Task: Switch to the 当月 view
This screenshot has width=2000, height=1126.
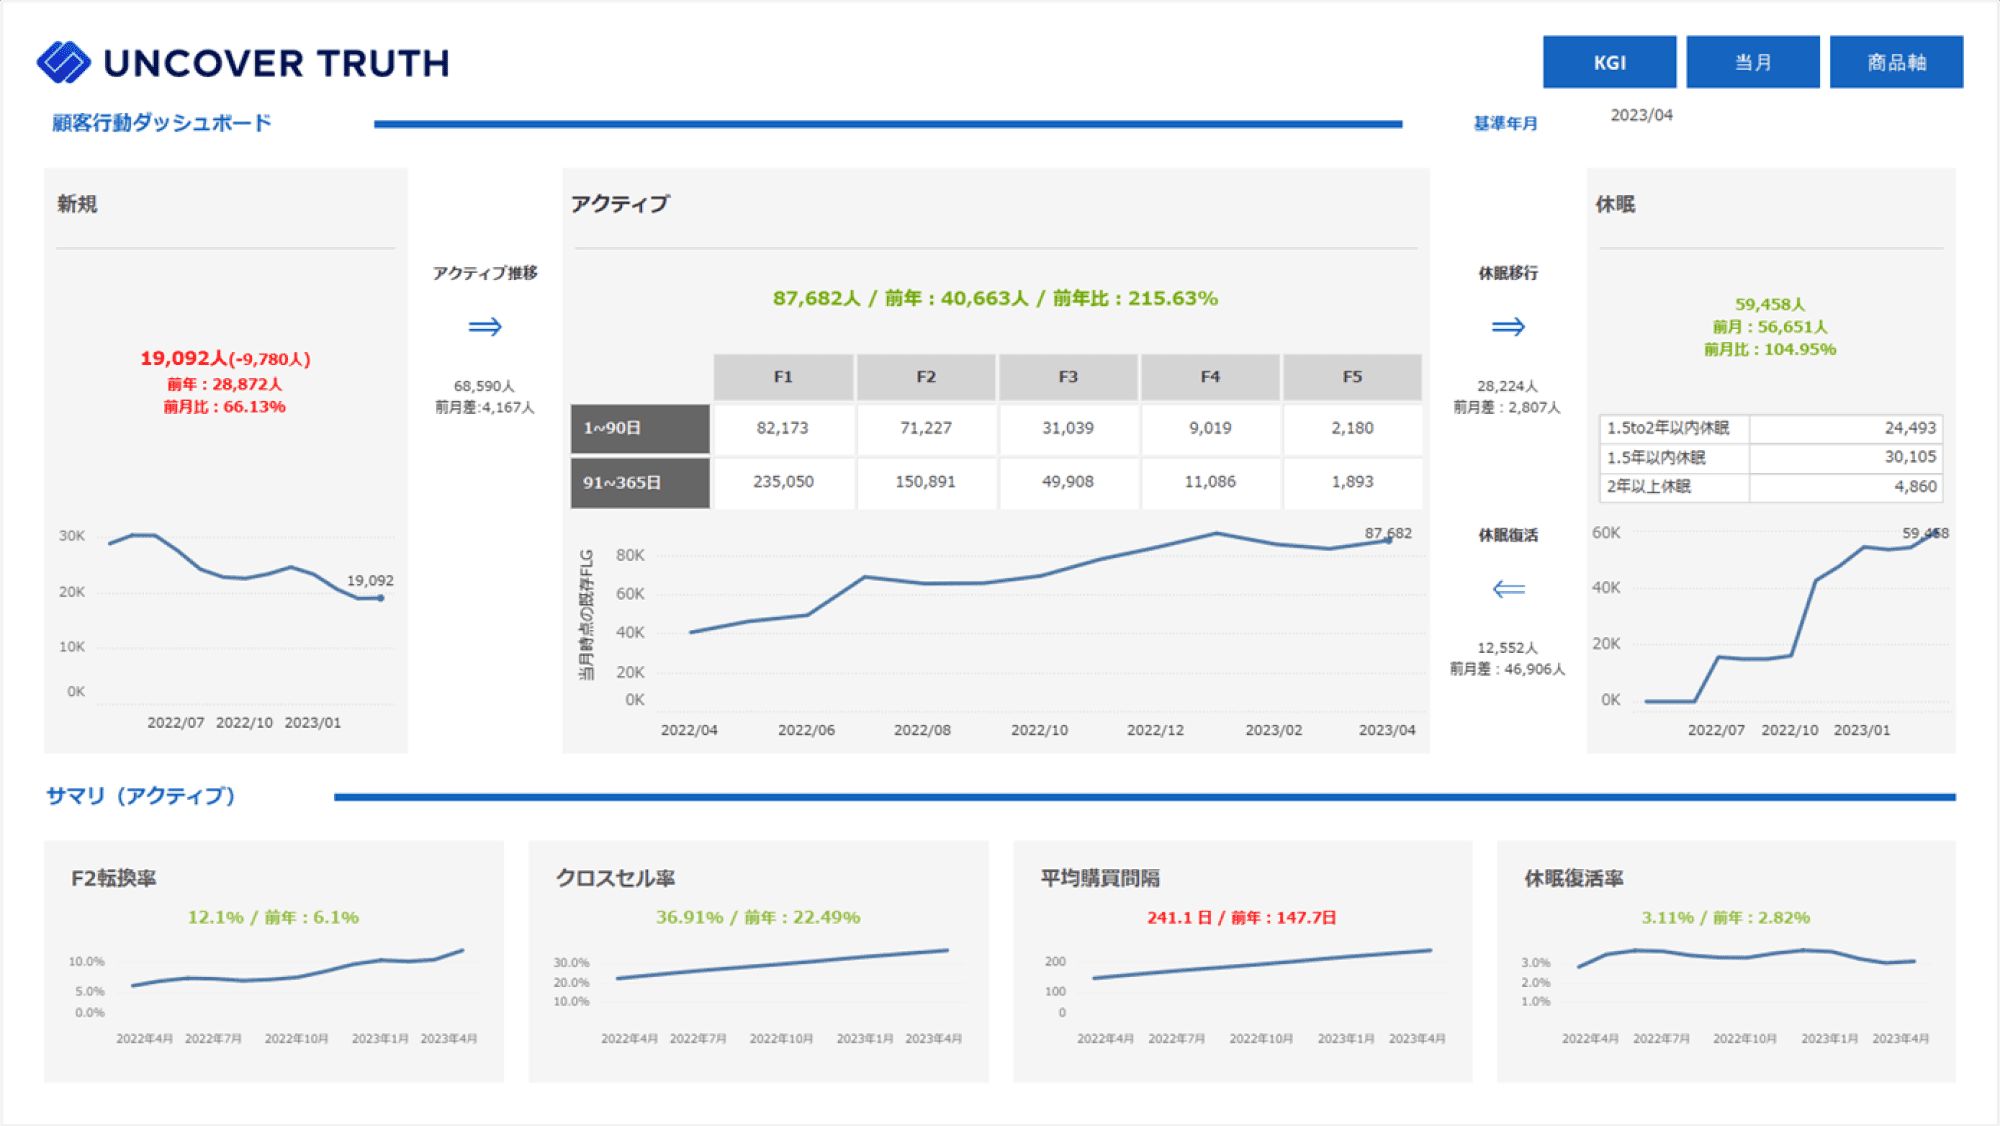Action: click(1752, 62)
